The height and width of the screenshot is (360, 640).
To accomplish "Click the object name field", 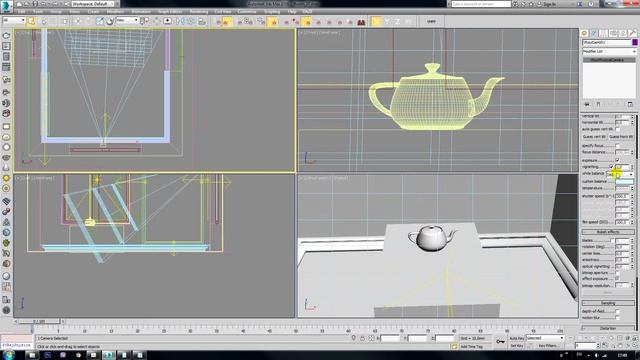I will click(607, 42).
